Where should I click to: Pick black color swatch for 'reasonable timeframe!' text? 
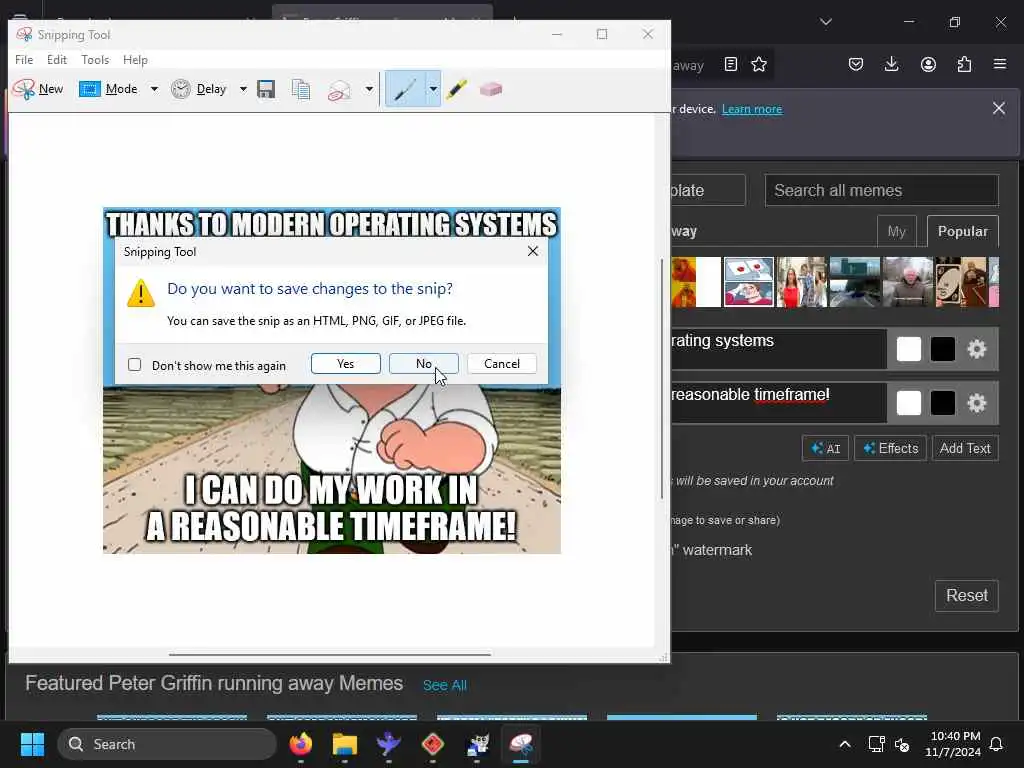click(942, 403)
